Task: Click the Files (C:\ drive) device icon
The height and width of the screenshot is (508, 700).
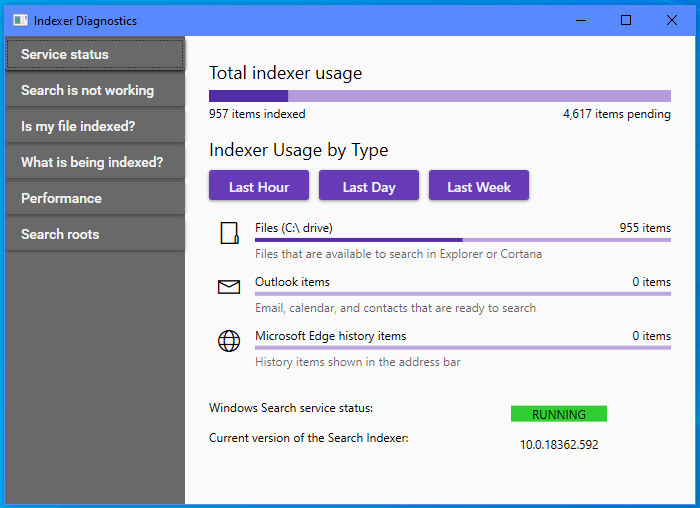Action: 229,233
